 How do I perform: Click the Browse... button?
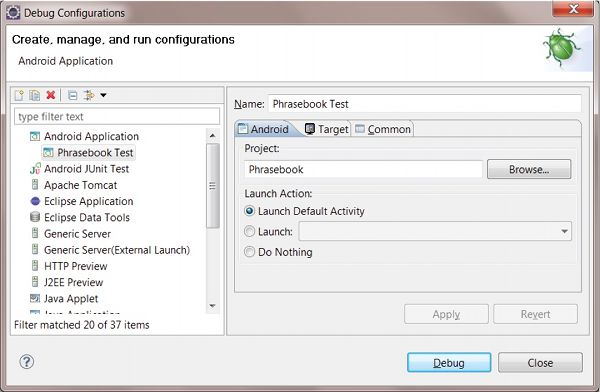click(529, 169)
